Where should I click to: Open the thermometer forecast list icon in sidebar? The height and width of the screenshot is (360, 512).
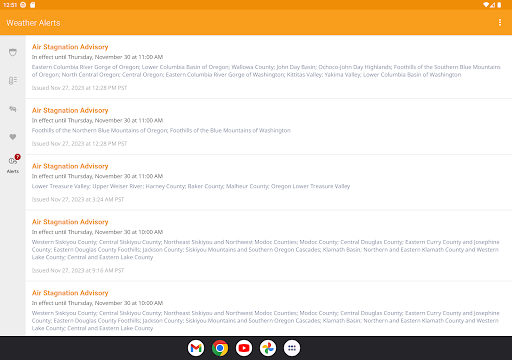13,80
